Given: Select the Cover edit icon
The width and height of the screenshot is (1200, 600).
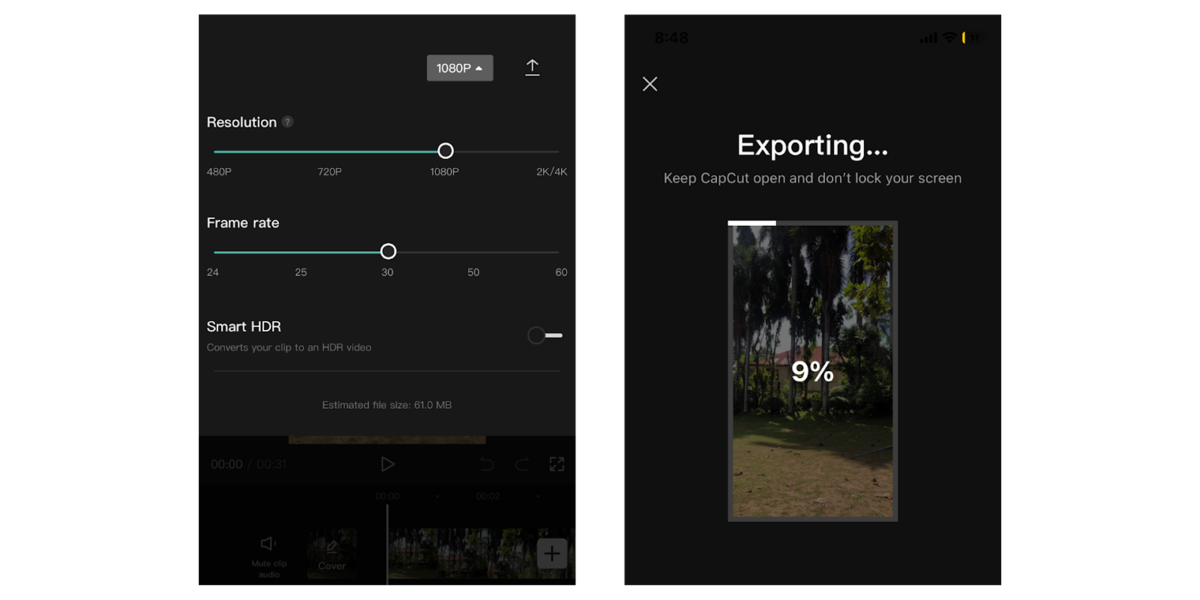Looking at the screenshot, I should pos(332,545).
